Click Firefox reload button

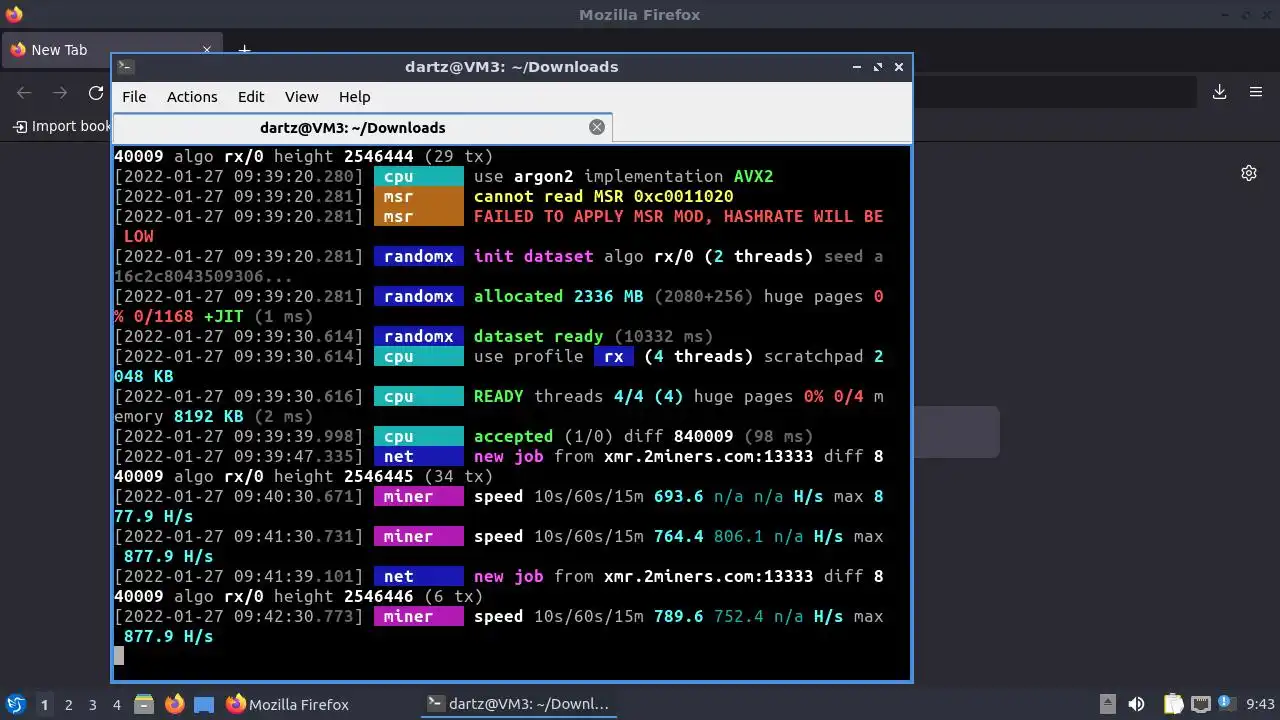[x=96, y=93]
